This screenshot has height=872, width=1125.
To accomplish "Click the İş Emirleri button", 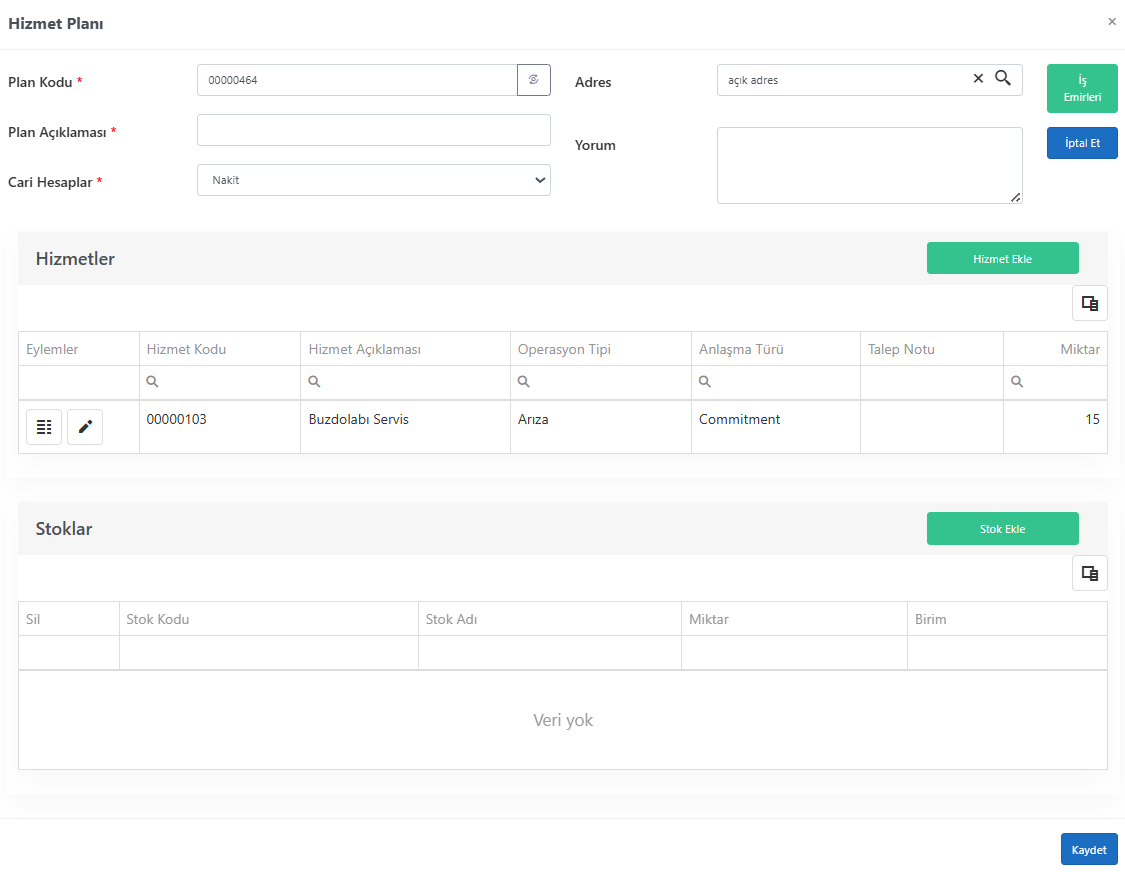I will pyautogui.click(x=1082, y=88).
